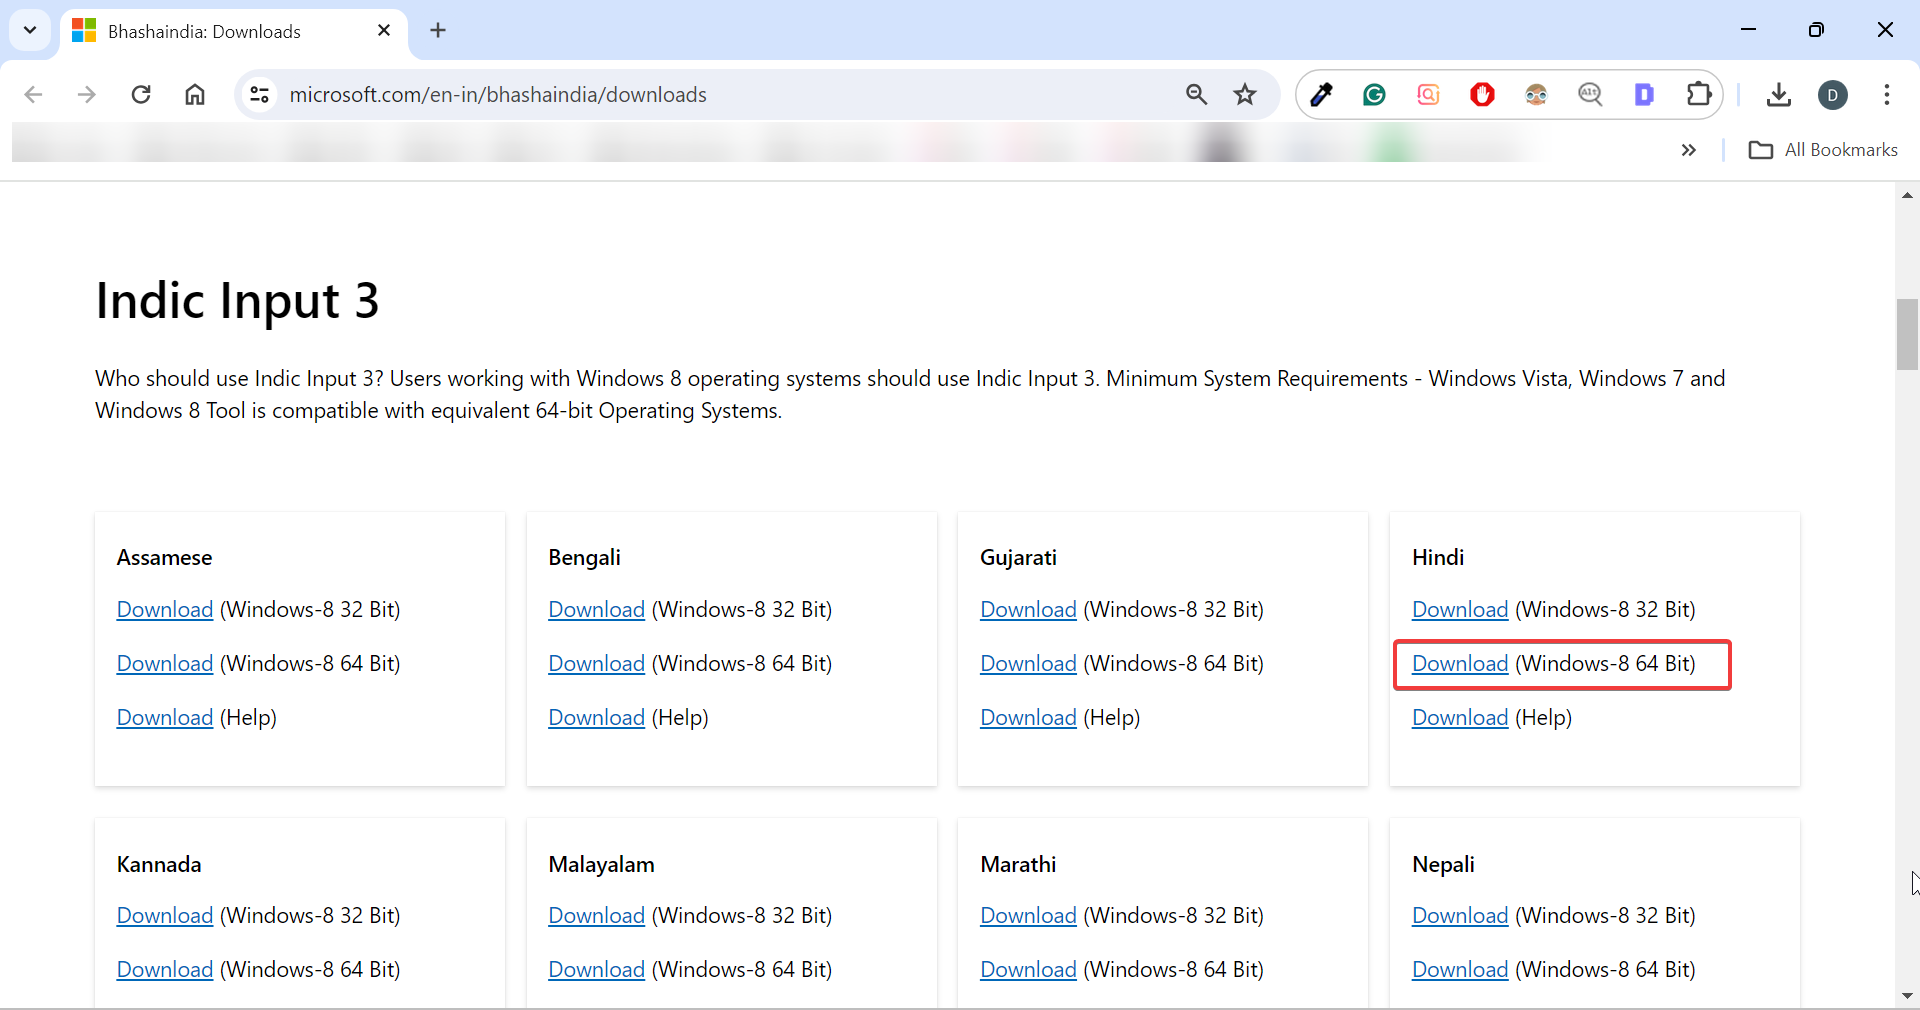The width and height of the screenshot is (1920, 1010).
Task: Download Assamese Windows-8 64 Bit
Action: click(x=165, y=664)
